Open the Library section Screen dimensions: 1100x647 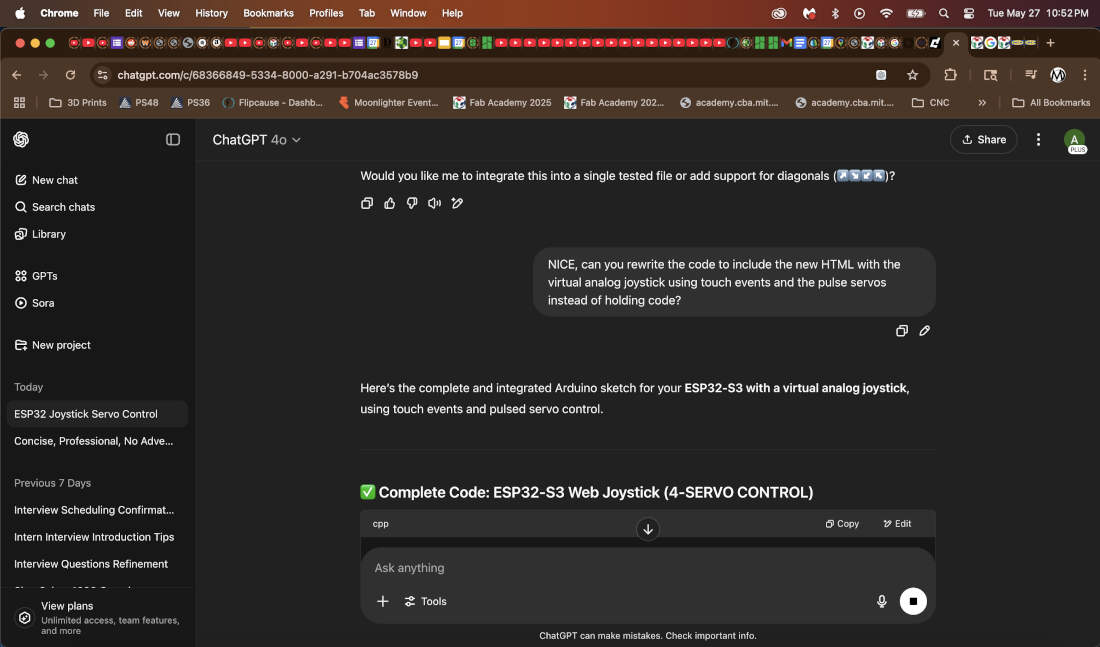point(41,234)
